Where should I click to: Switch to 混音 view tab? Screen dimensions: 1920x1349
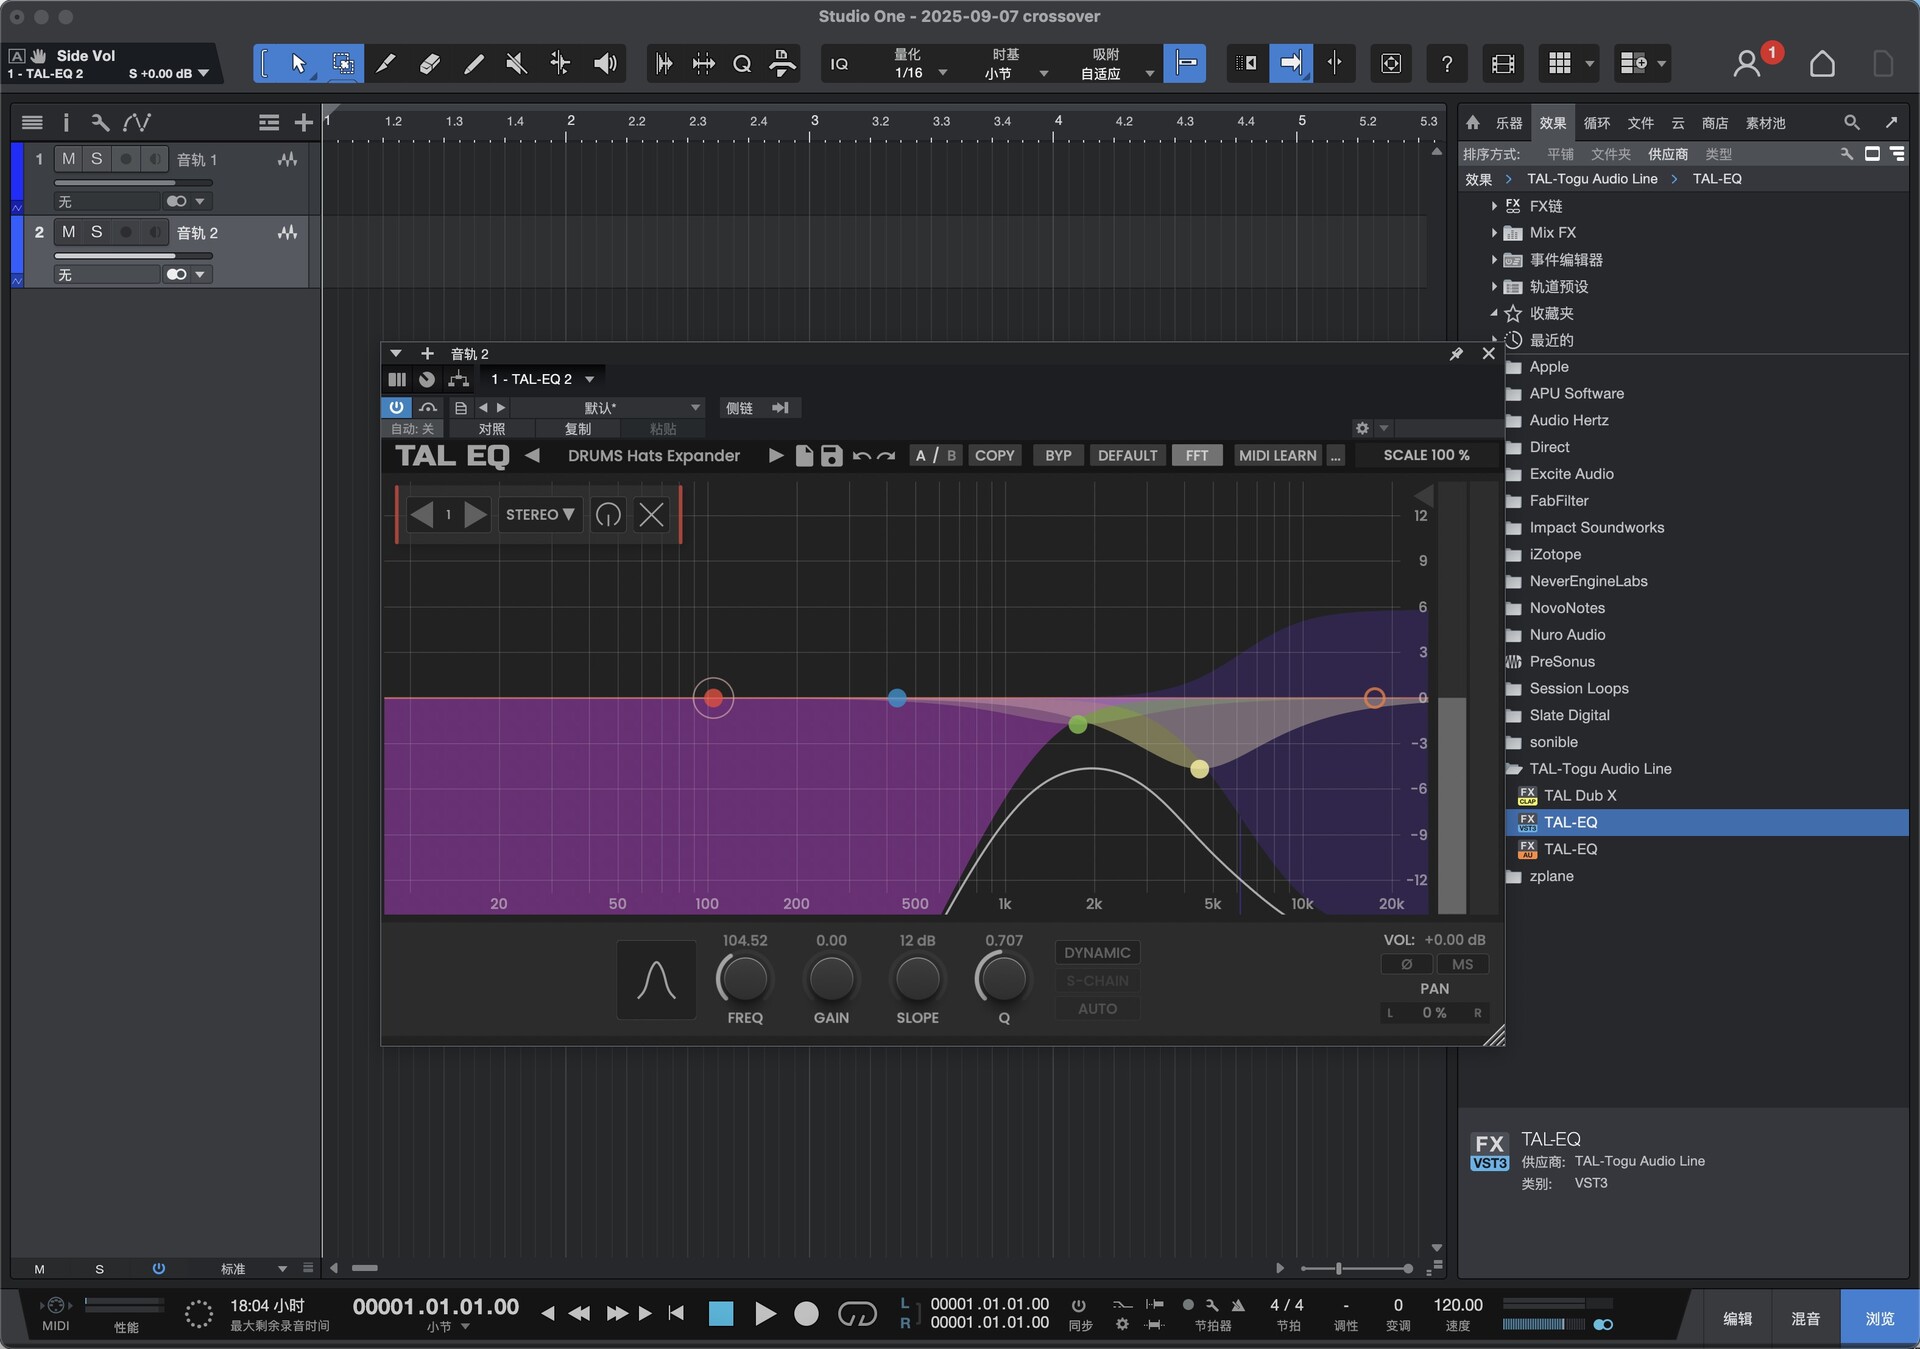[1805, 1319]
